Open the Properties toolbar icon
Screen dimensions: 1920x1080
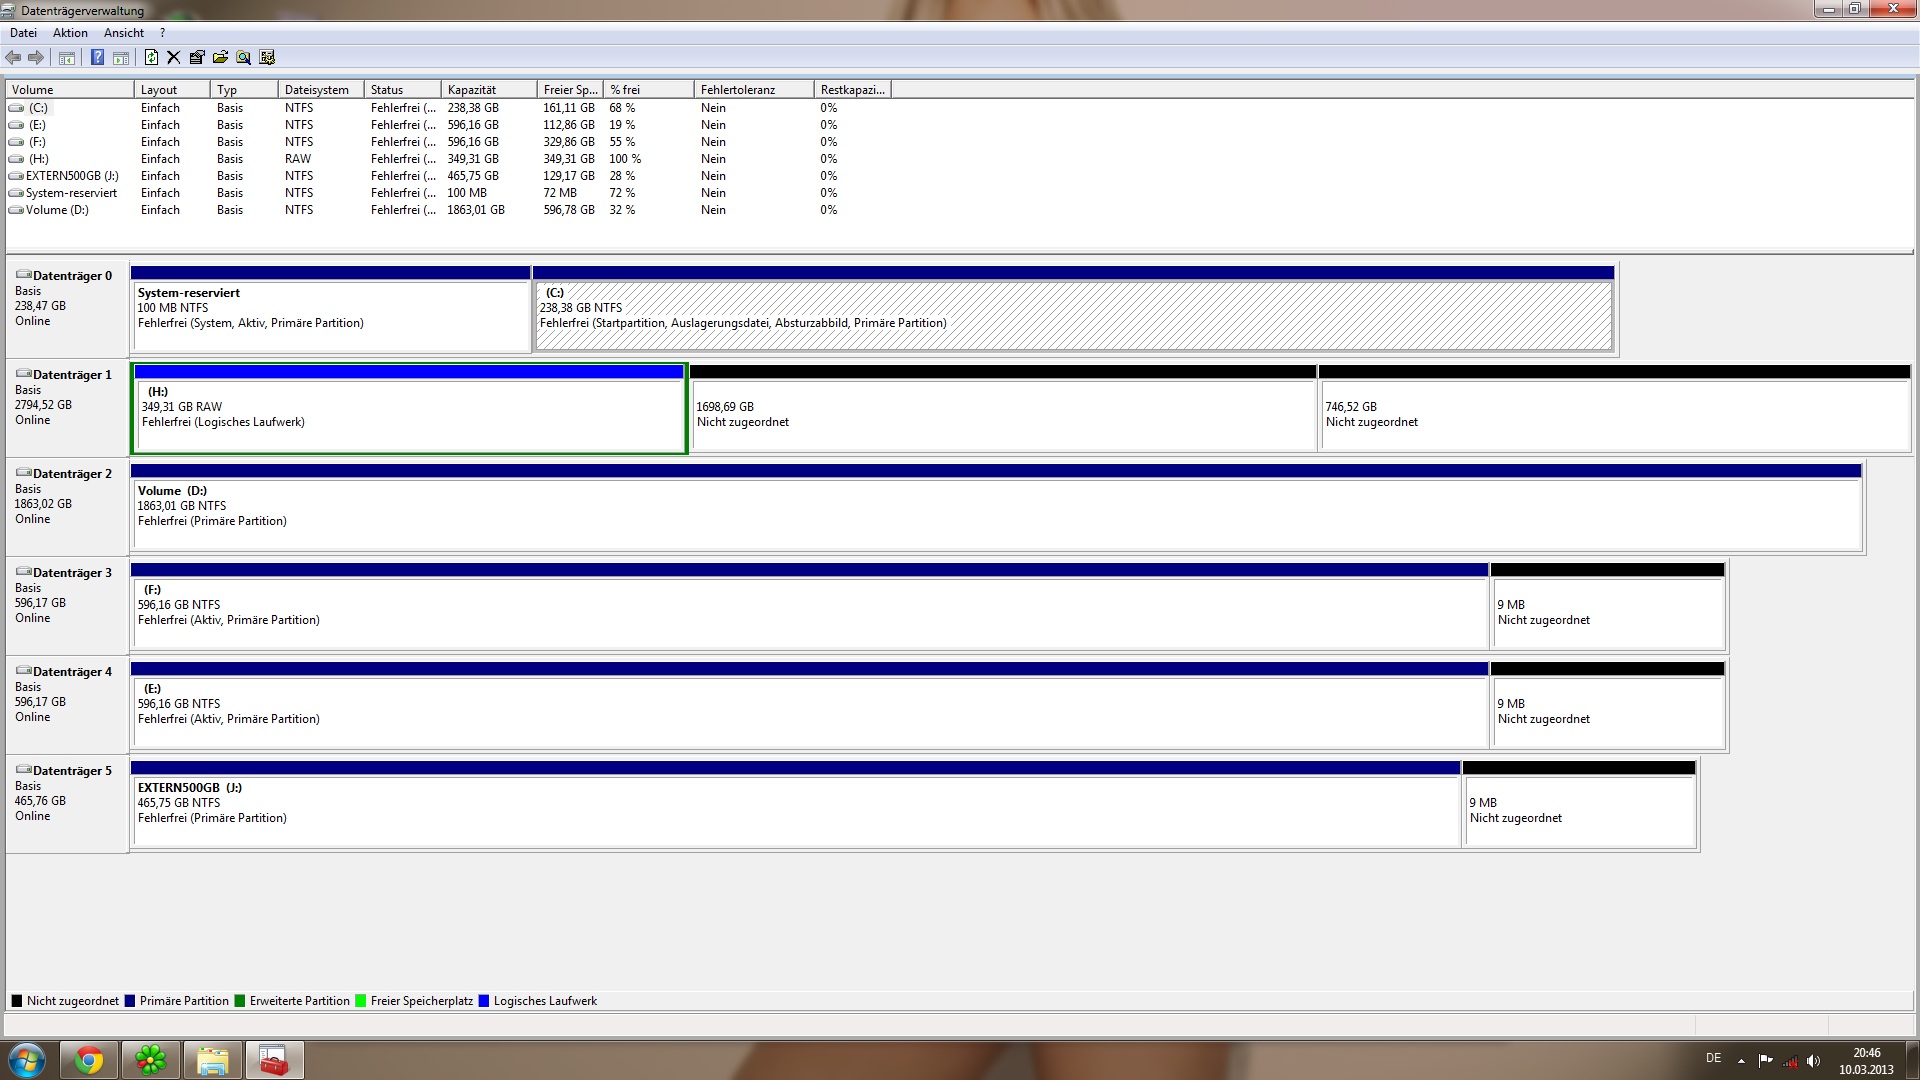click(197, 58)
